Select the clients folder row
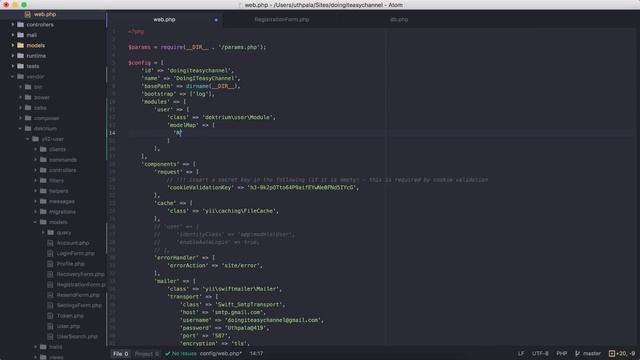The height and width of the screenshot is (360, 640). 53,149
